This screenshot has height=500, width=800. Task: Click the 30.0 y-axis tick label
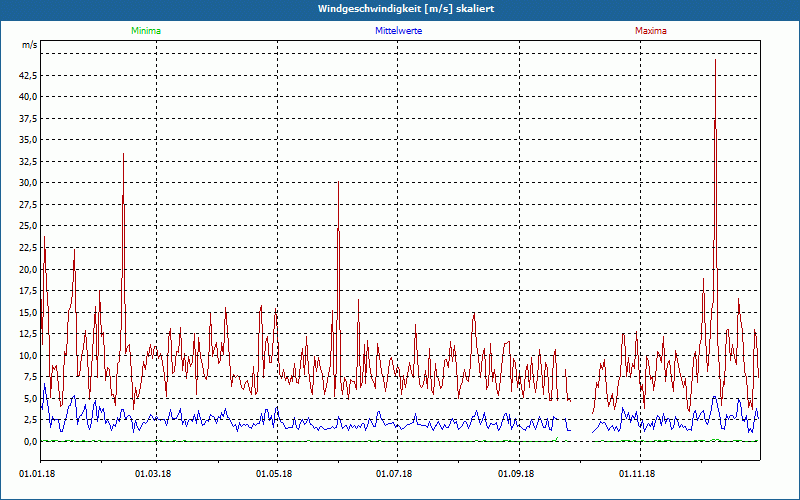click(27, 183)
